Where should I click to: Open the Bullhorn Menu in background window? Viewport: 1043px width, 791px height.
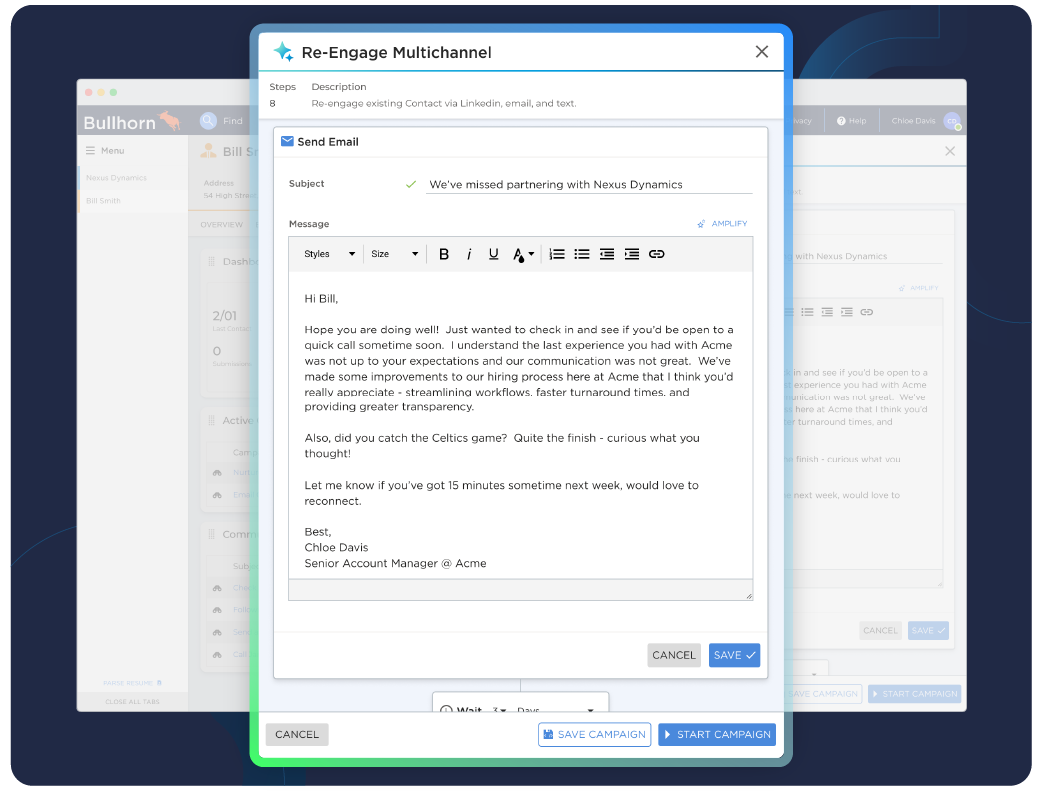pos(105,151)
